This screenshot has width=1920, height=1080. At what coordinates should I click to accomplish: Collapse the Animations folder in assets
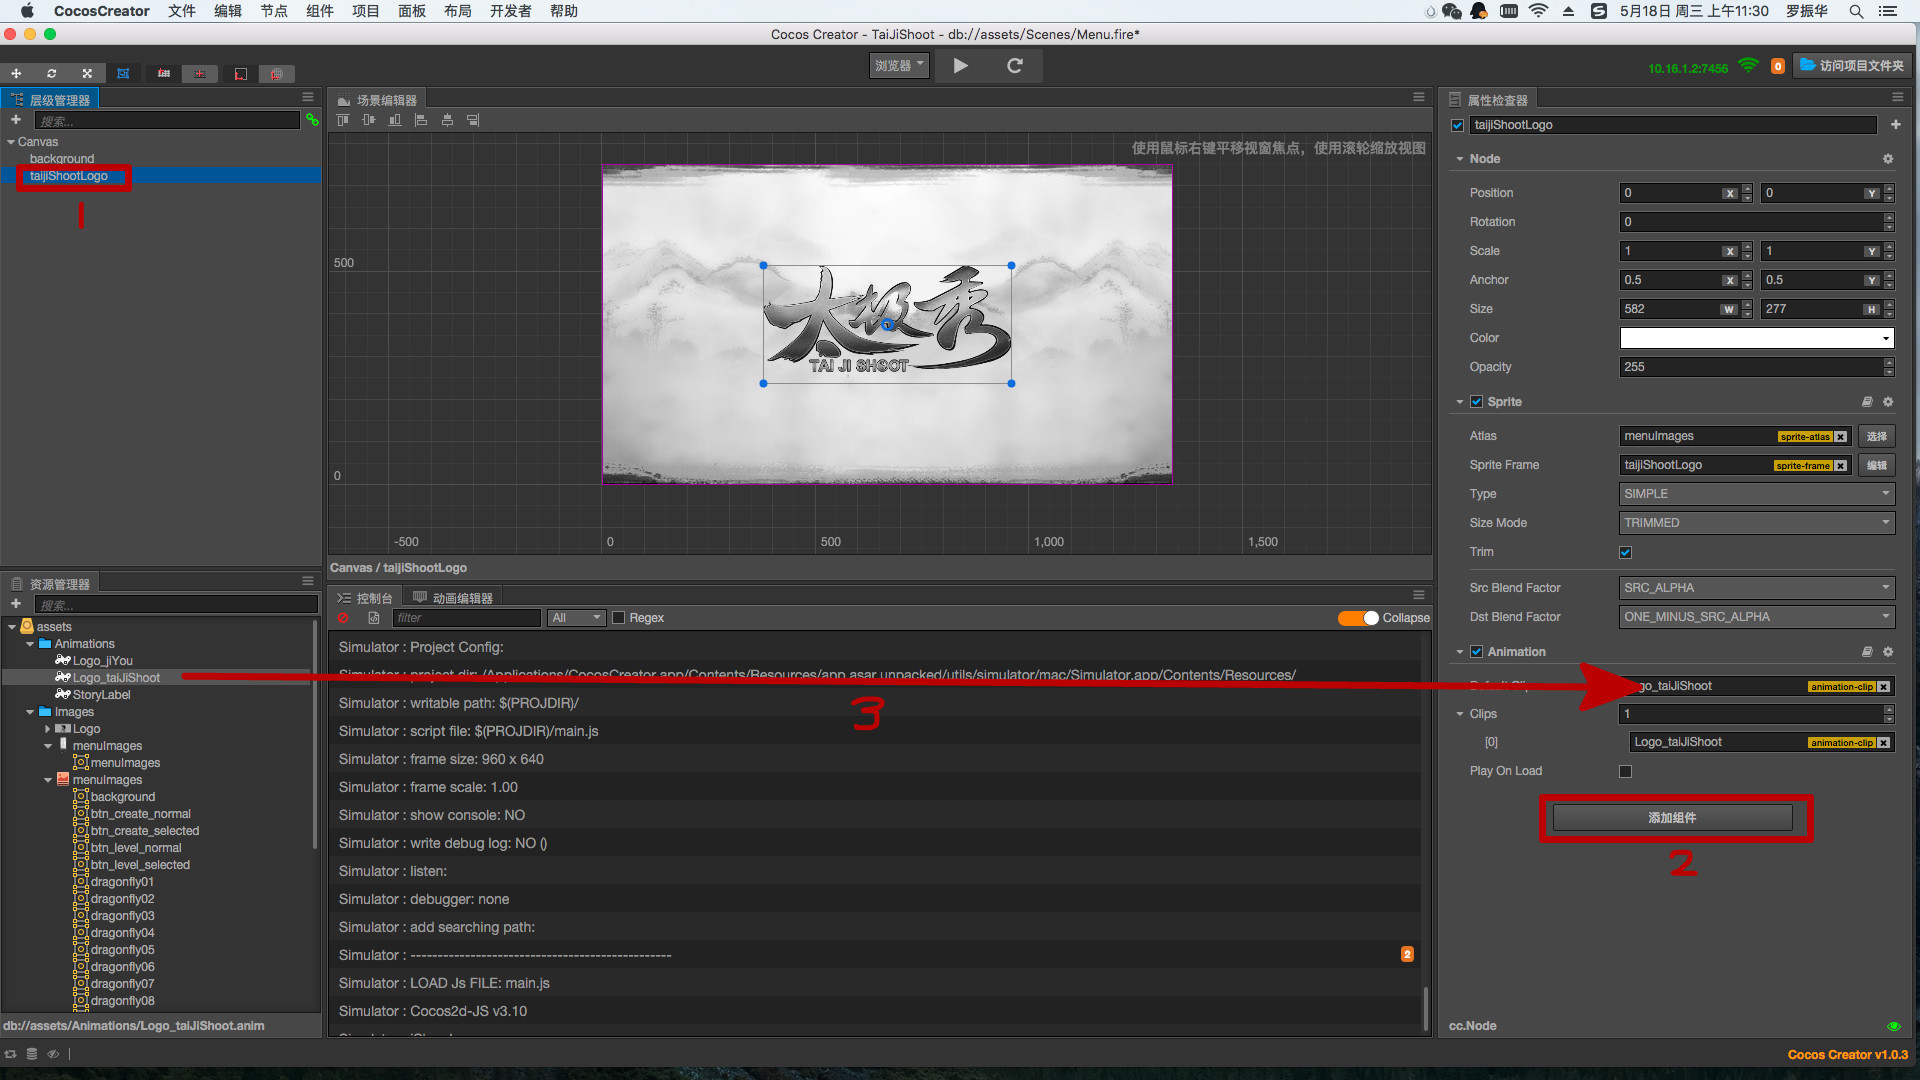(30, 644)
